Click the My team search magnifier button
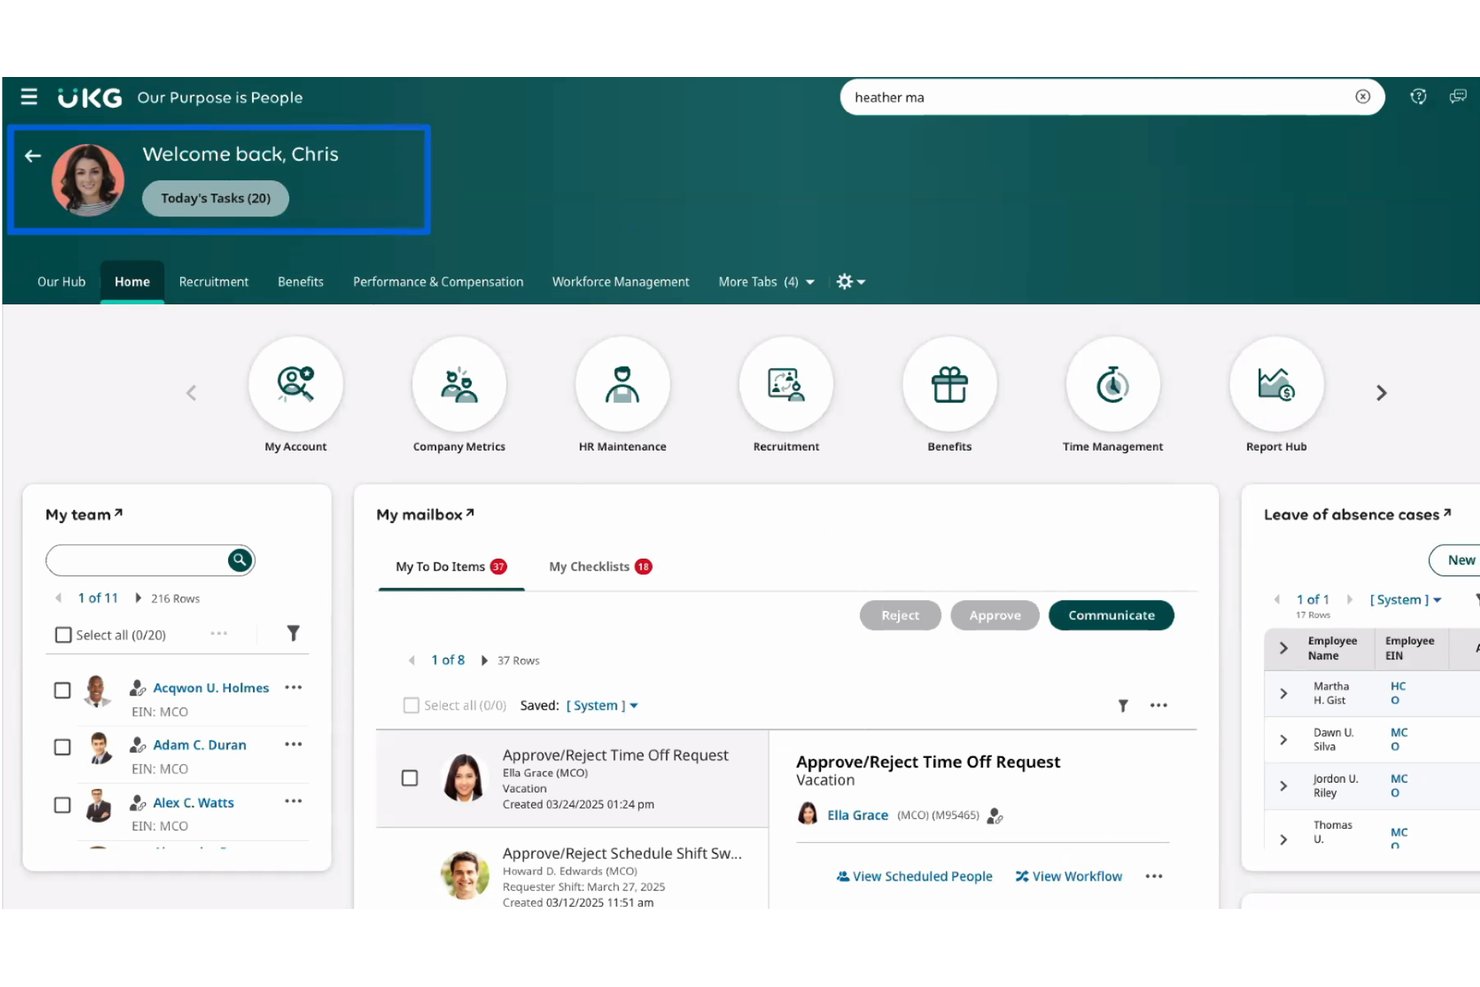1480x987 pixels. pyautogui.click(x=240, y=560)
